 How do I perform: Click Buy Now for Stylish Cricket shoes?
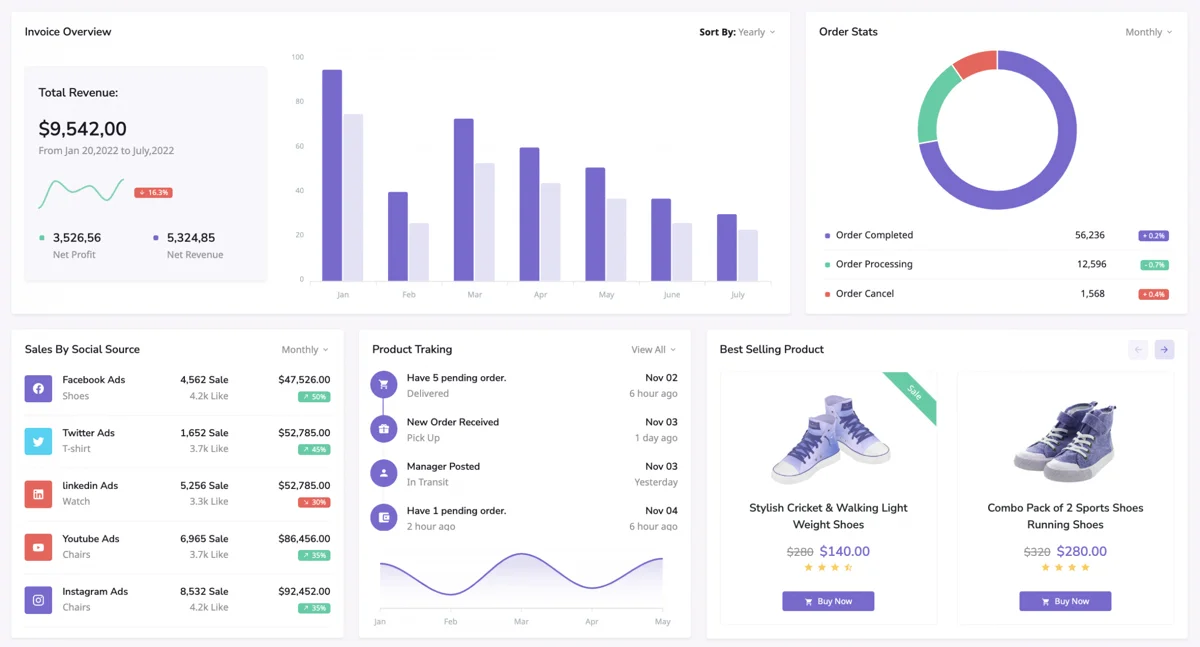(x=828, y=601)
